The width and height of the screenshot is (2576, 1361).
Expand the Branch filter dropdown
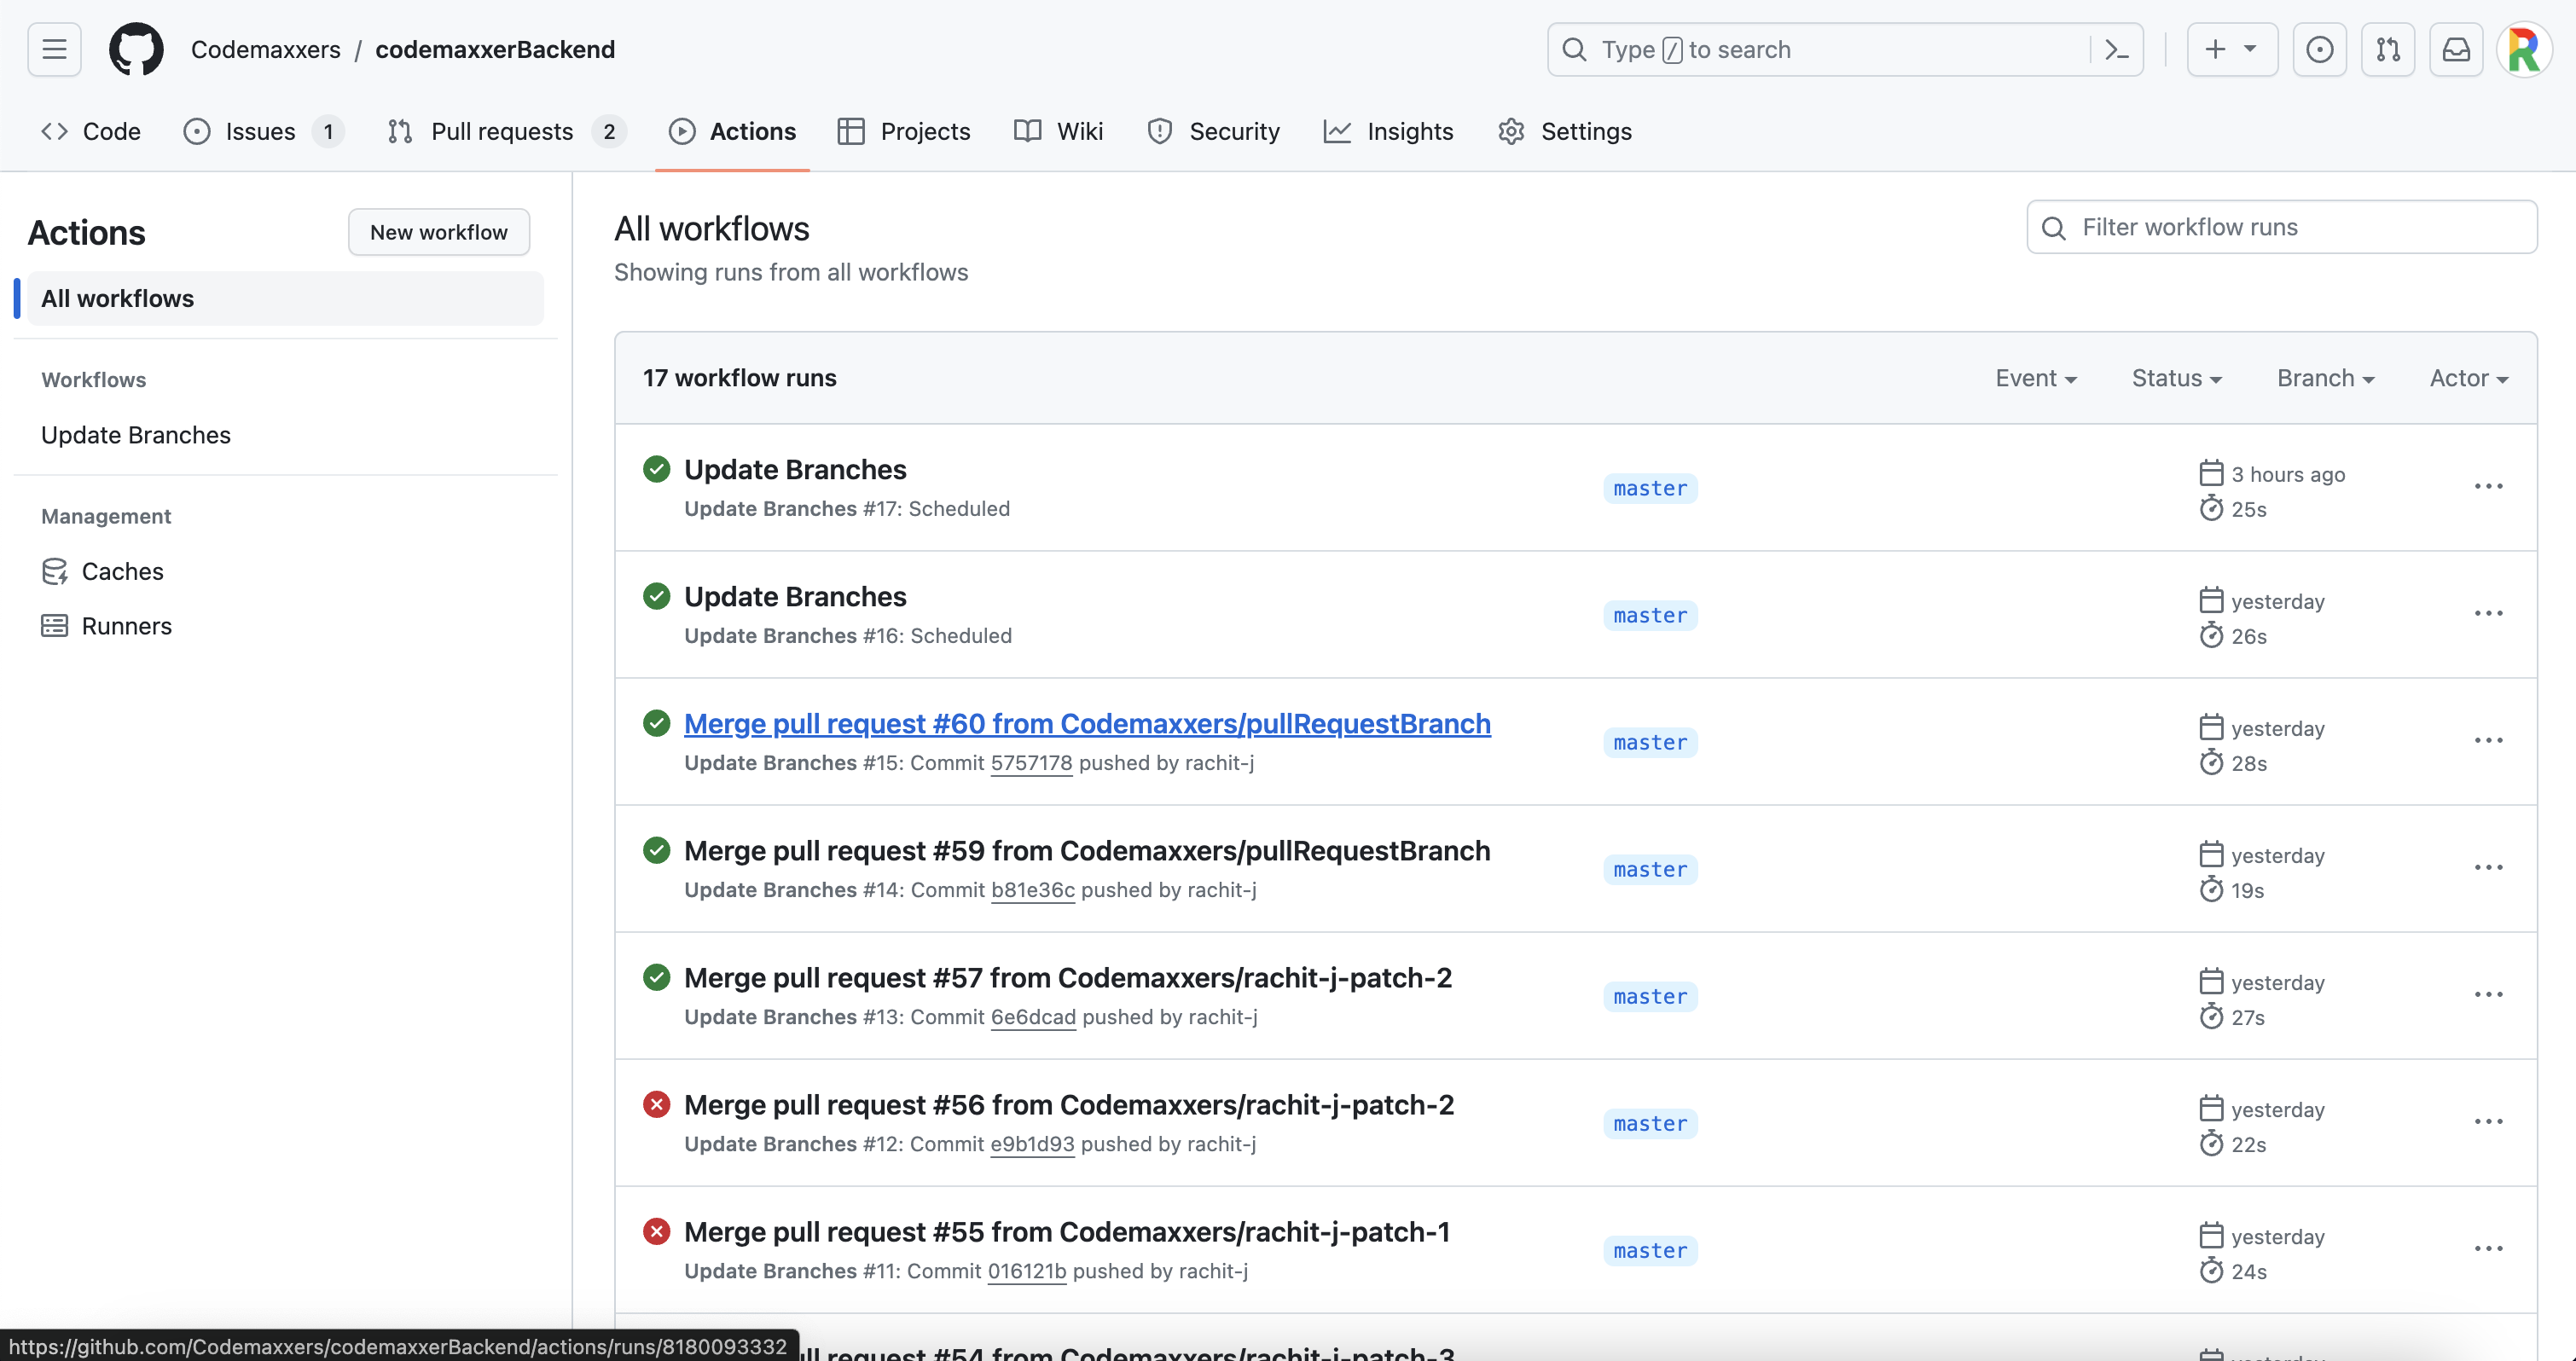click(2325, 378)
